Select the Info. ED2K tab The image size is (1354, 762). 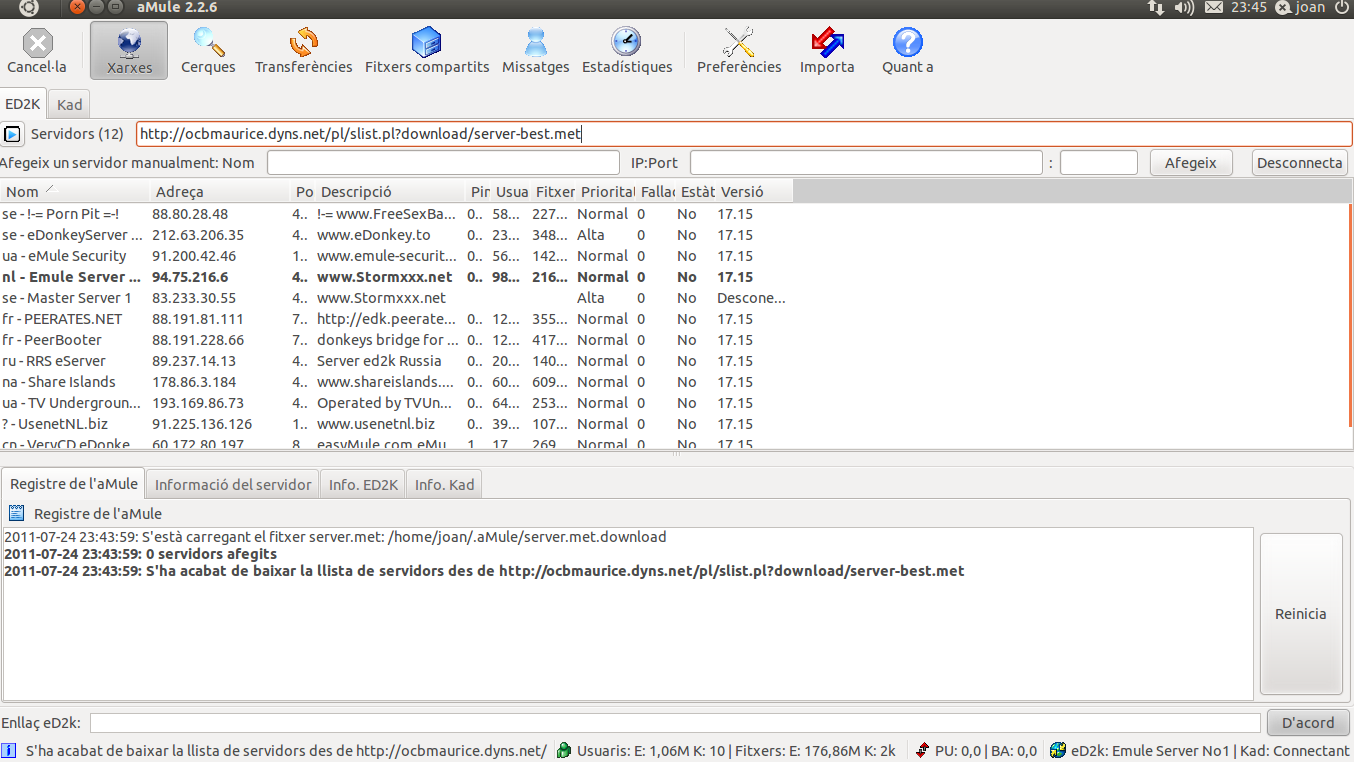[363, 485]
